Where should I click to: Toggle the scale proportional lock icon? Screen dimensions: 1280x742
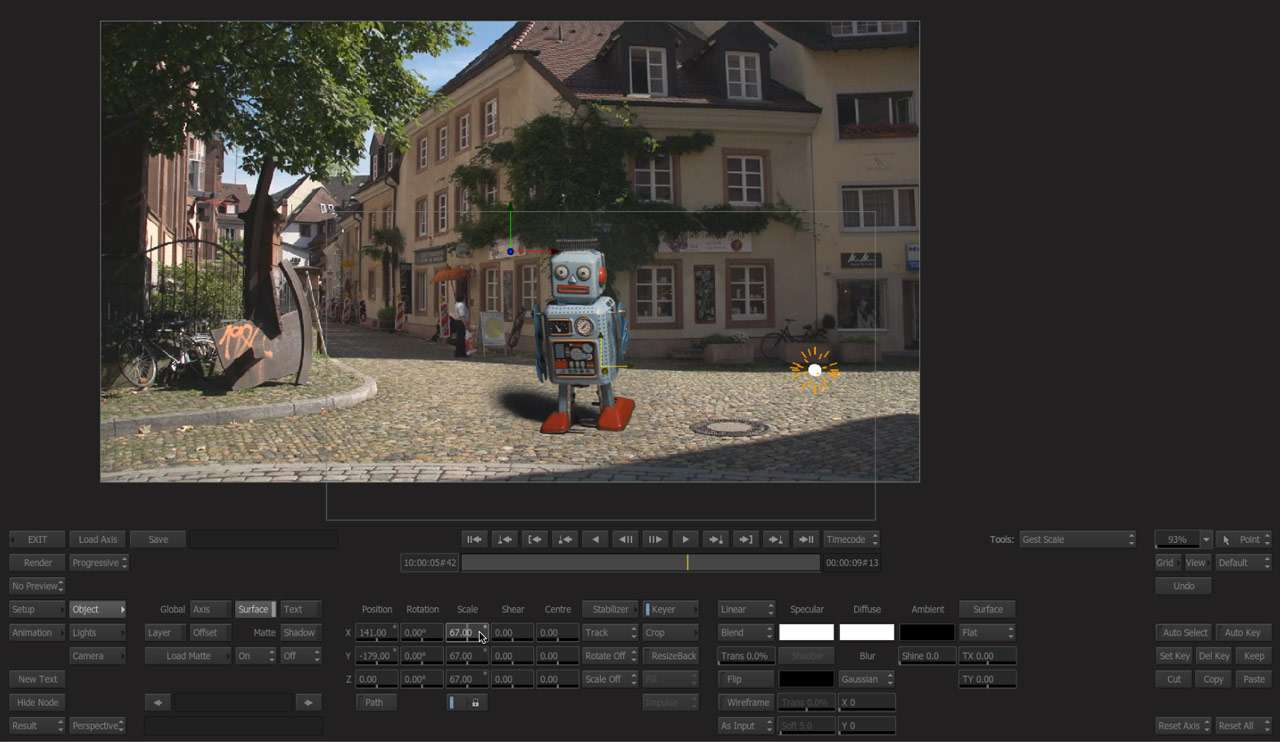[x=475, y=703]
